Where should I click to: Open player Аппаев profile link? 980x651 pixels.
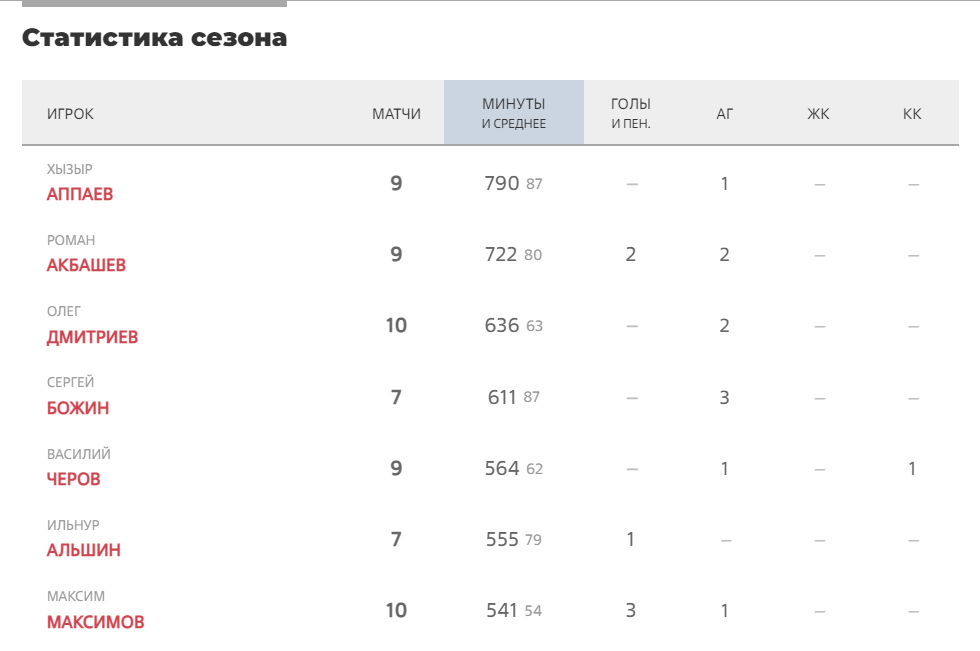[80, 194]
